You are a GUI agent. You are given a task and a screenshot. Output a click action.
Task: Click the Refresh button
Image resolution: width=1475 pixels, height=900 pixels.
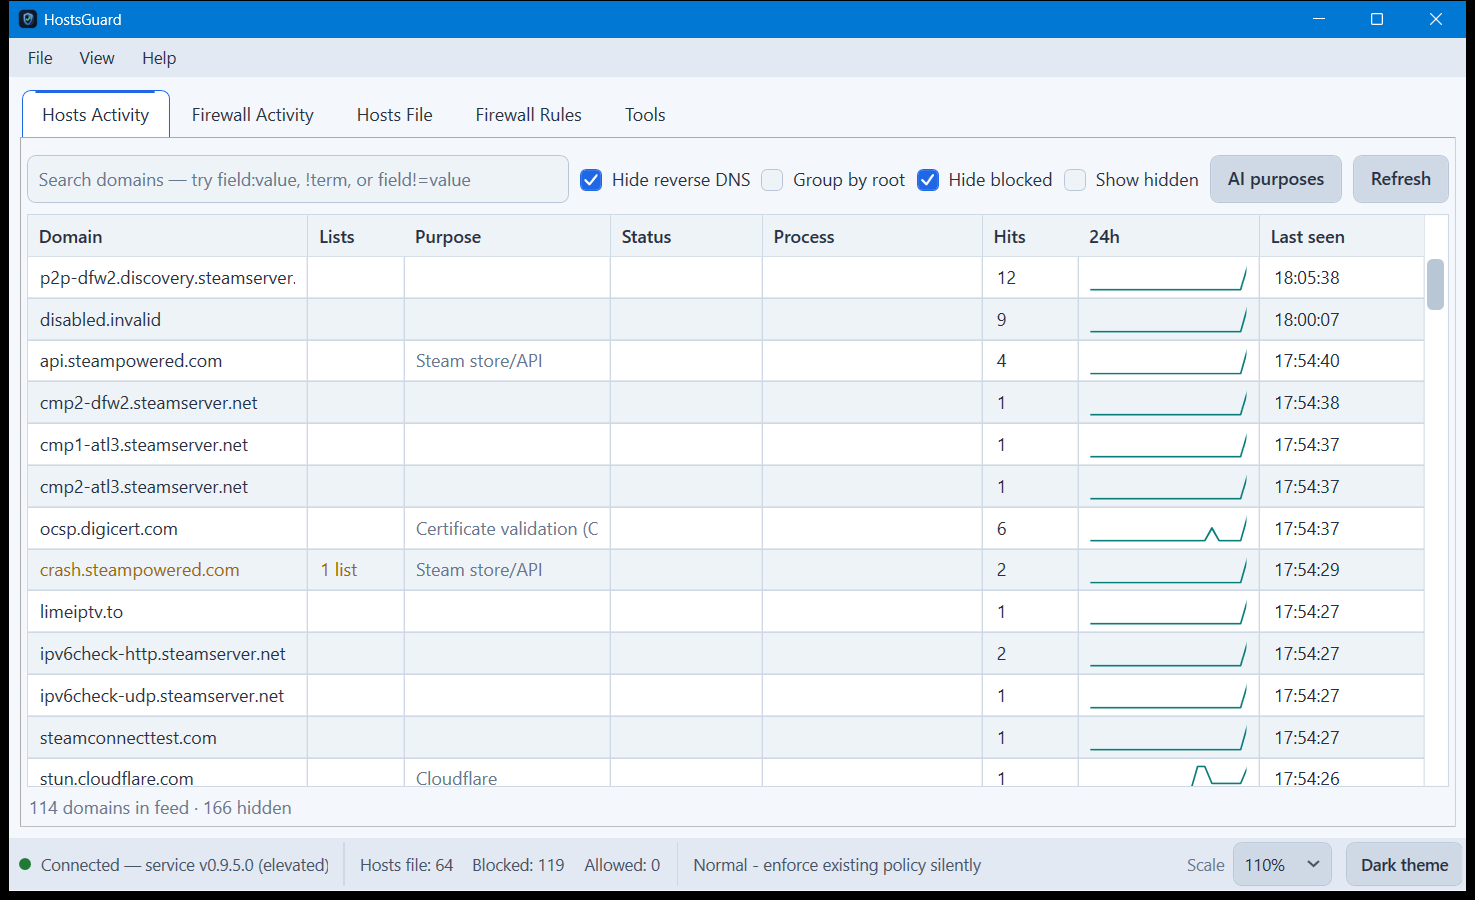(1401, 179)
